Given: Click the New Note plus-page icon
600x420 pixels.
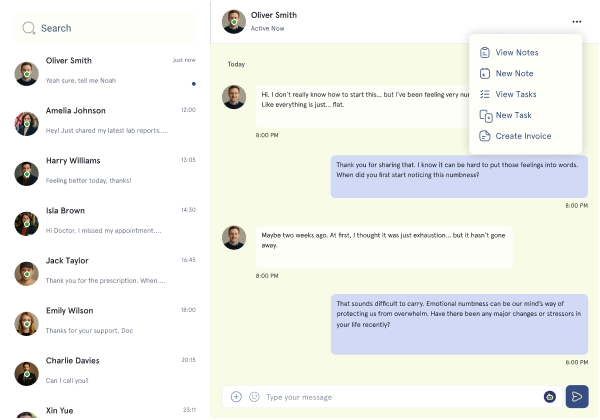Looking at the screenshot, I should 484,73.
